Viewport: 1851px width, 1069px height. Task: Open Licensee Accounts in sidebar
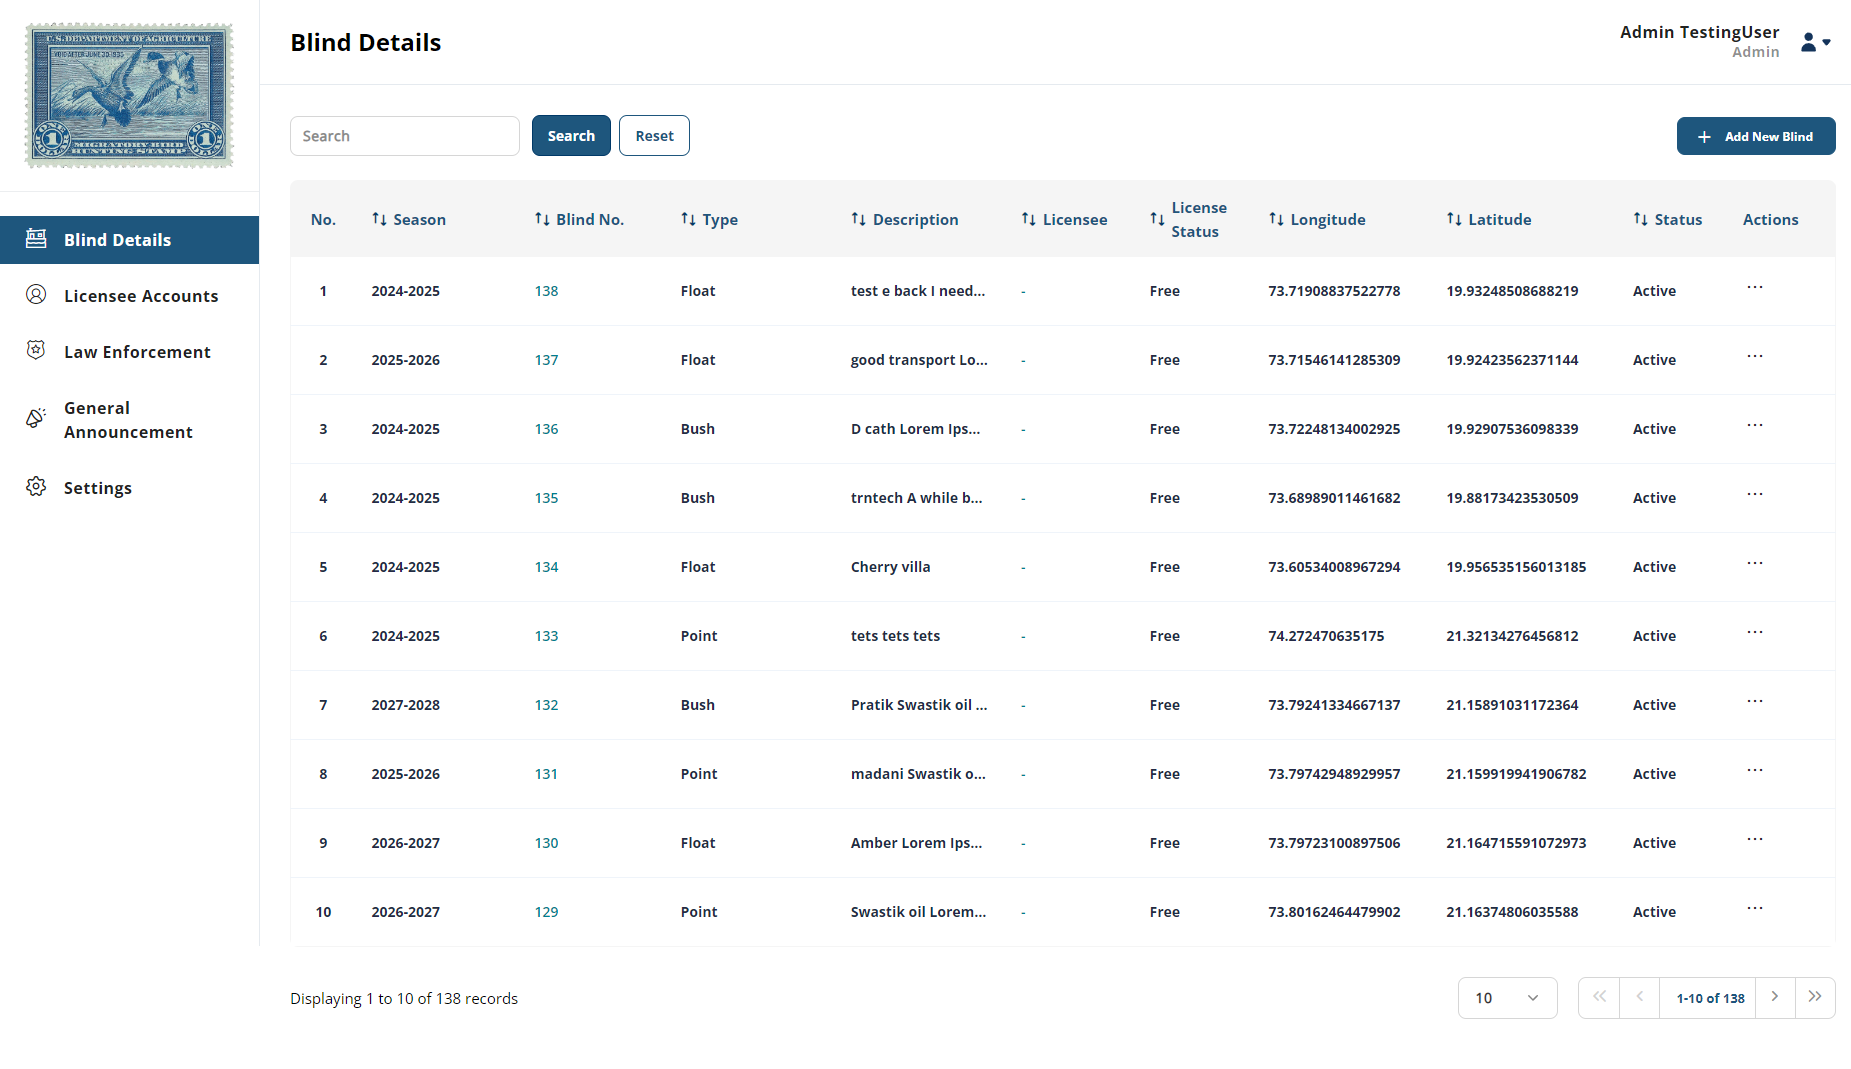[x=140, y=296]
